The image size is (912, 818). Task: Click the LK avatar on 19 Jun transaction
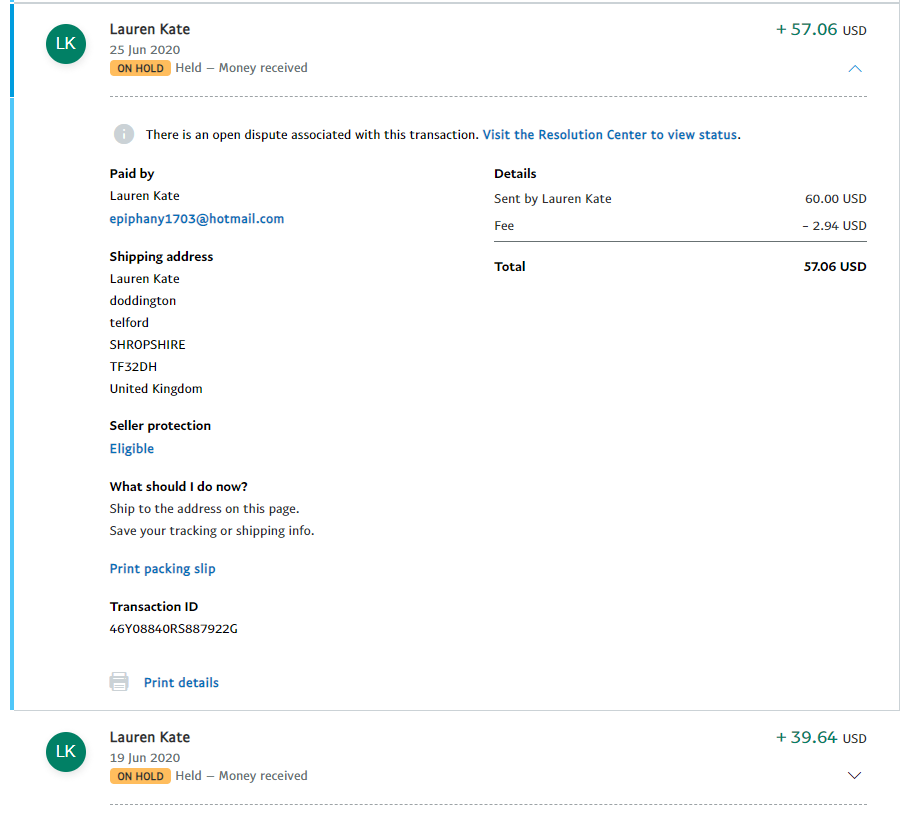[x=66, y=751]
